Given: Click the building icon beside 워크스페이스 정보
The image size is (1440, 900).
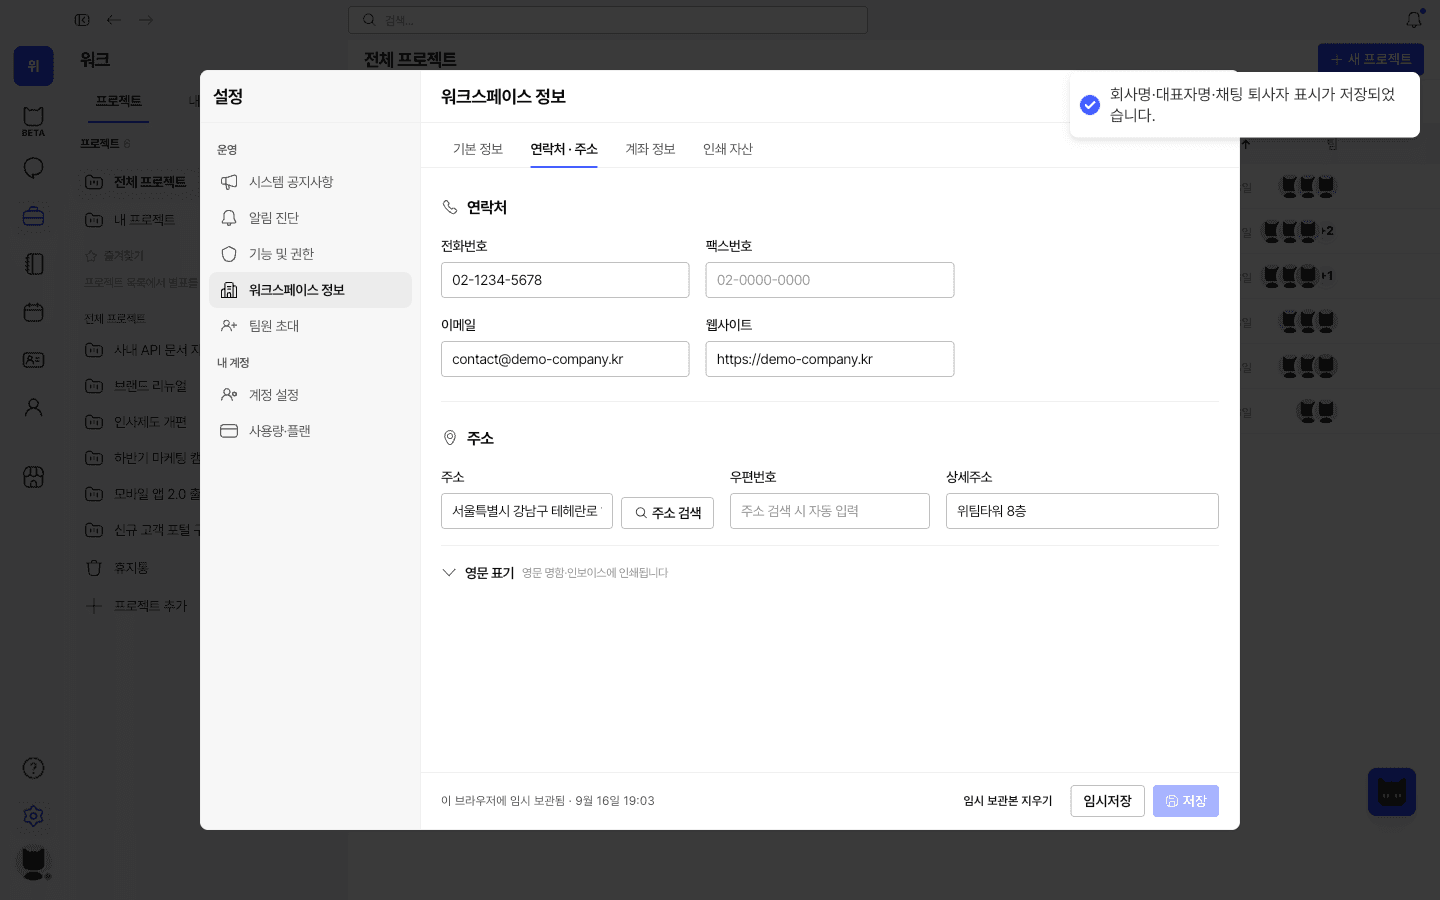Looking at the screenshot, I should pyautogui.click(x=229, y=290).
